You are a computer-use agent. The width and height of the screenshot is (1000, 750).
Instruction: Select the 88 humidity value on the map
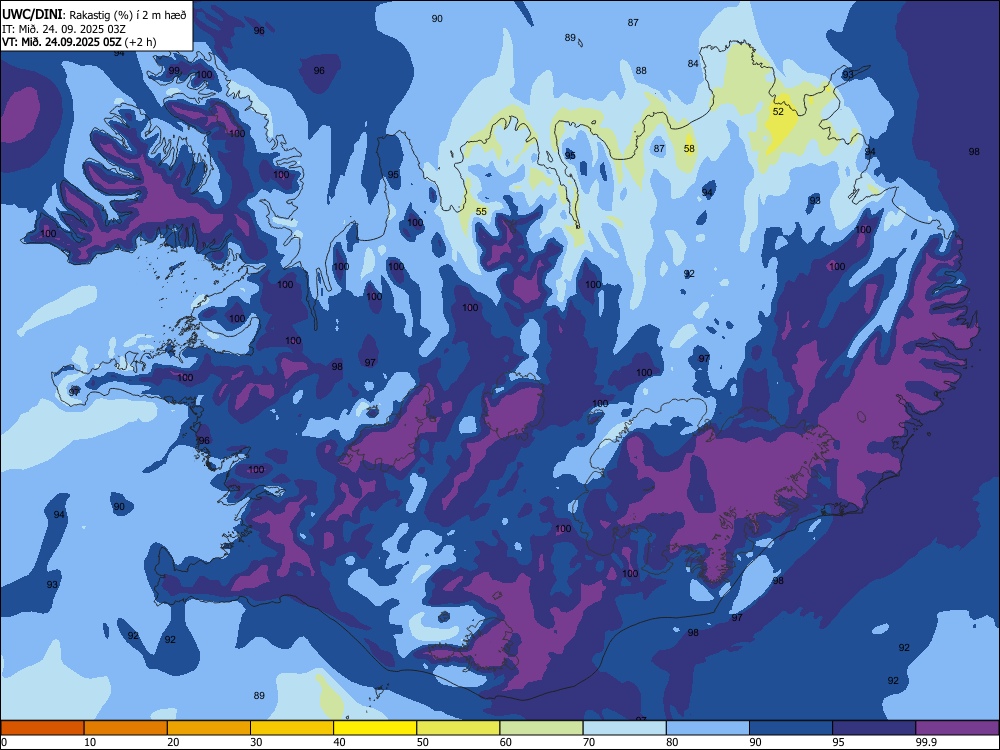pyautogui.click(x=641, y=71)
